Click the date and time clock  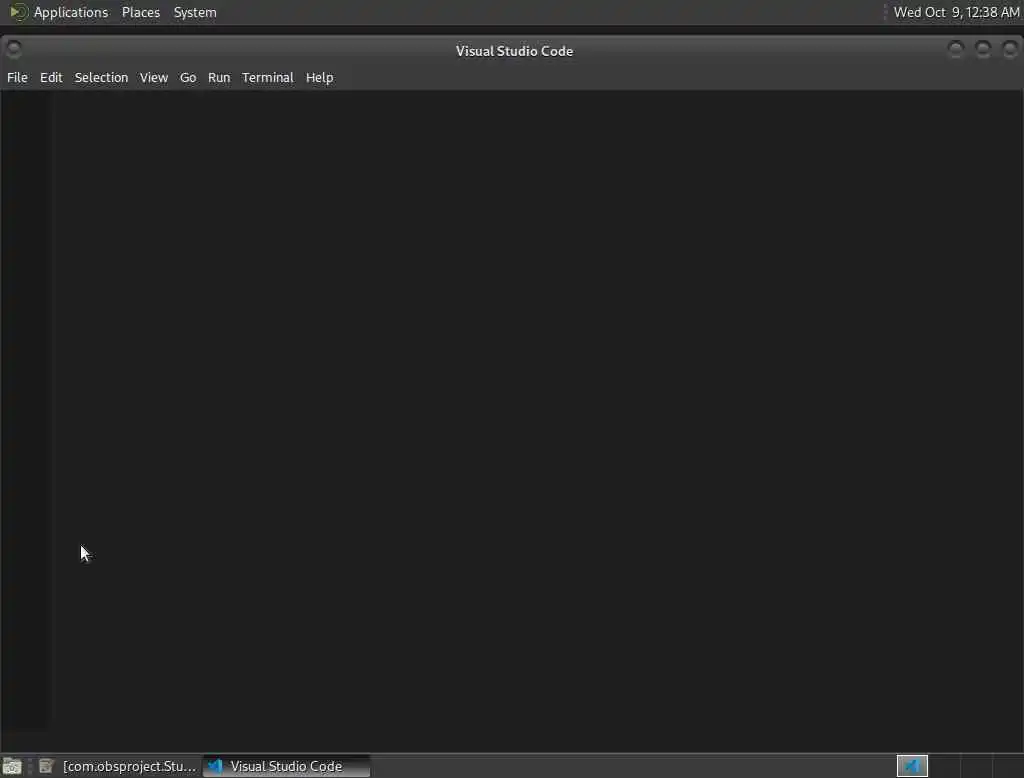click(x=956, y=12)
